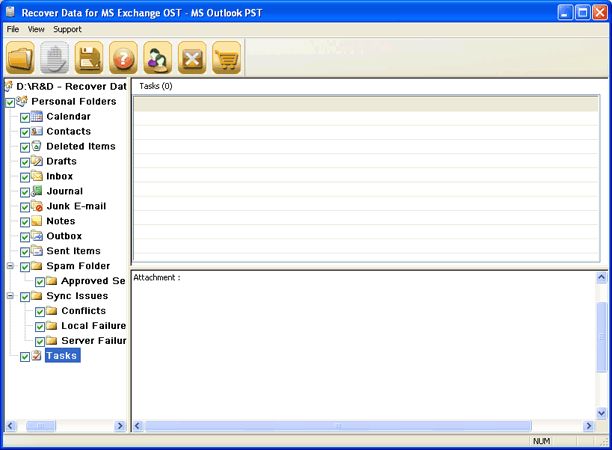Uncheck the Deleted Items checkbox

[x=25, y=147]
